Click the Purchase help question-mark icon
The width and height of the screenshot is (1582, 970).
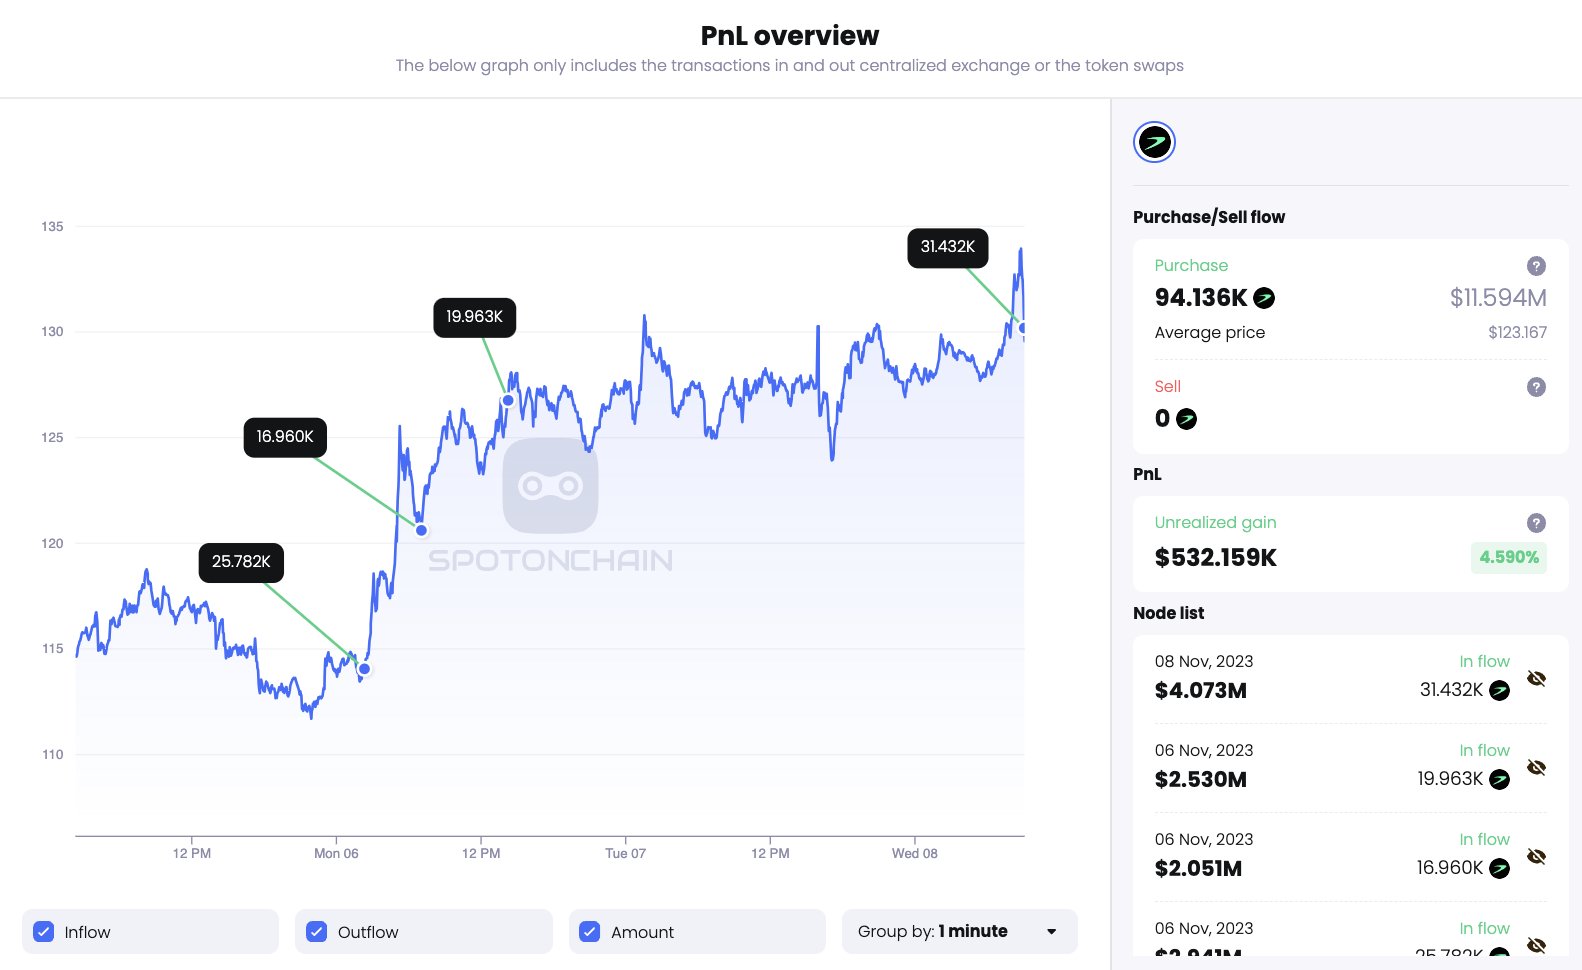click(x=1536, y=266)
